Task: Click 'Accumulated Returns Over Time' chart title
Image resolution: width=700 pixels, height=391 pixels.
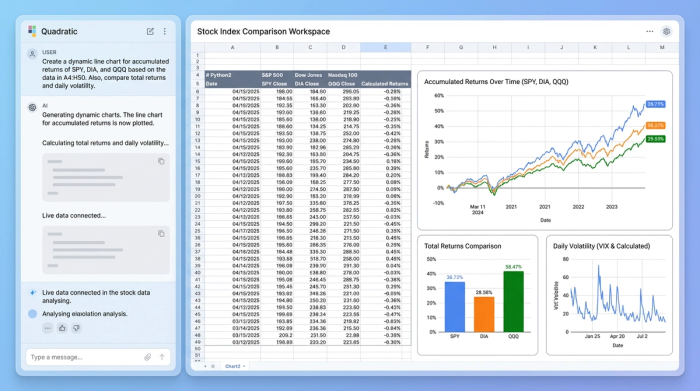Action: 496,82
